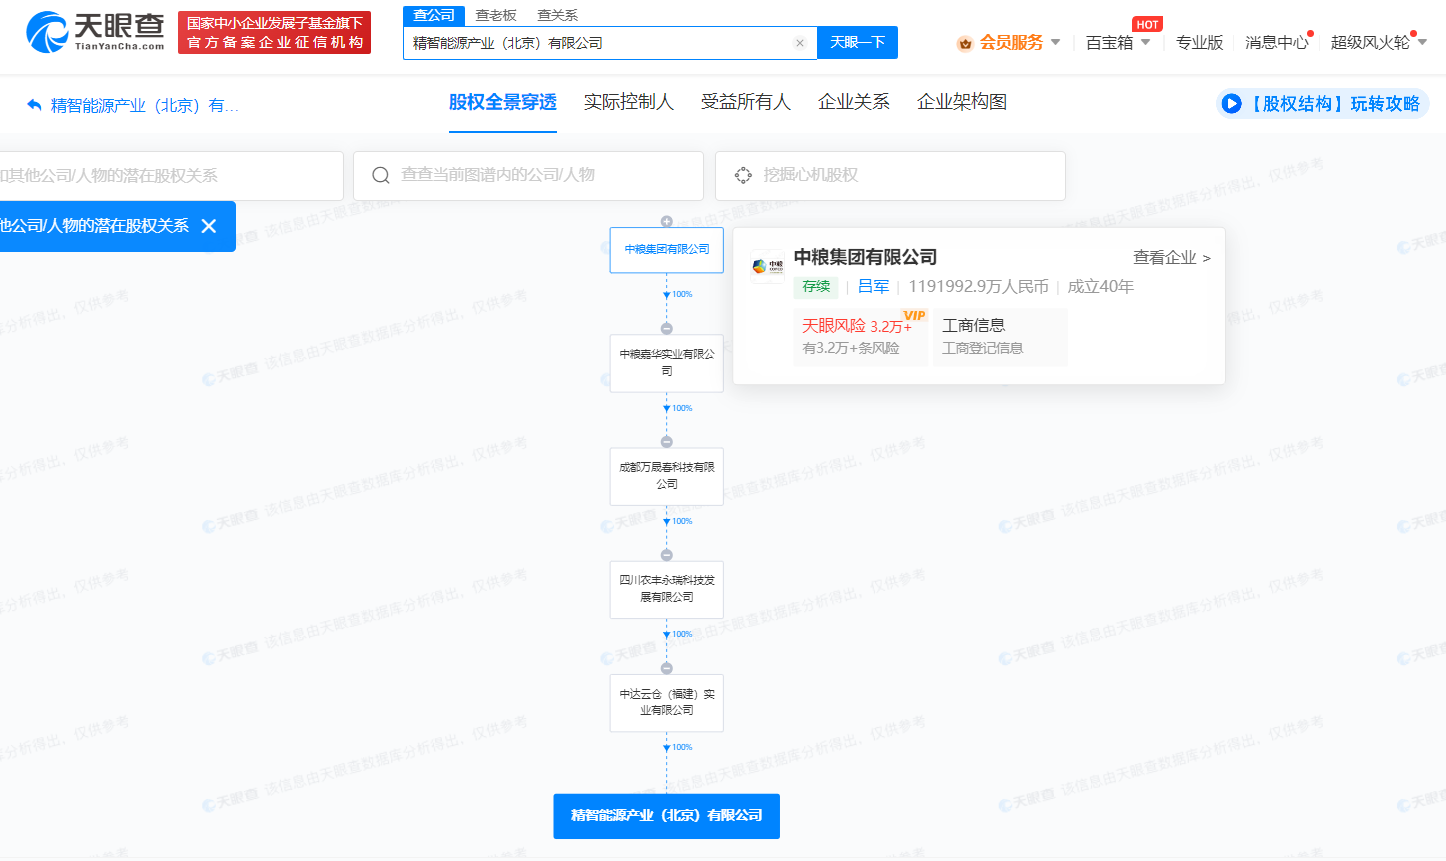Open the 企业关系 tab
This screenshot has width=1446, height=861.
(854, 102)
